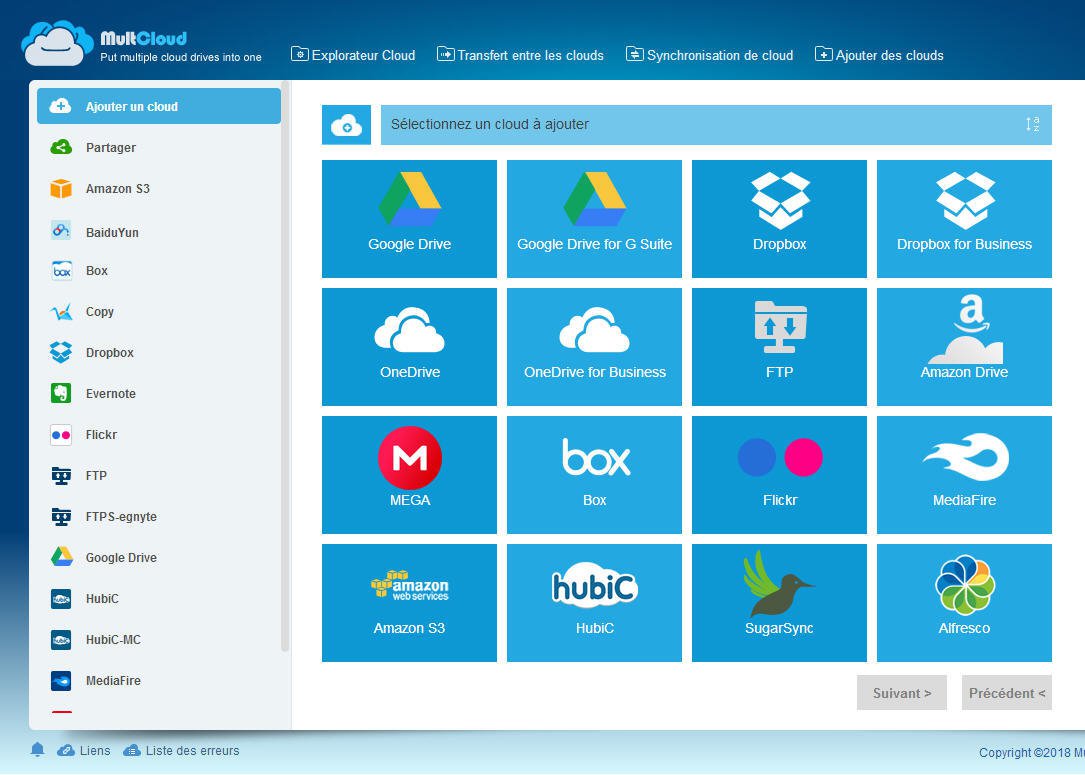Select the Google Drive cloud tile
Viewport: 1085px width, 775px height.
pos(409,219)
